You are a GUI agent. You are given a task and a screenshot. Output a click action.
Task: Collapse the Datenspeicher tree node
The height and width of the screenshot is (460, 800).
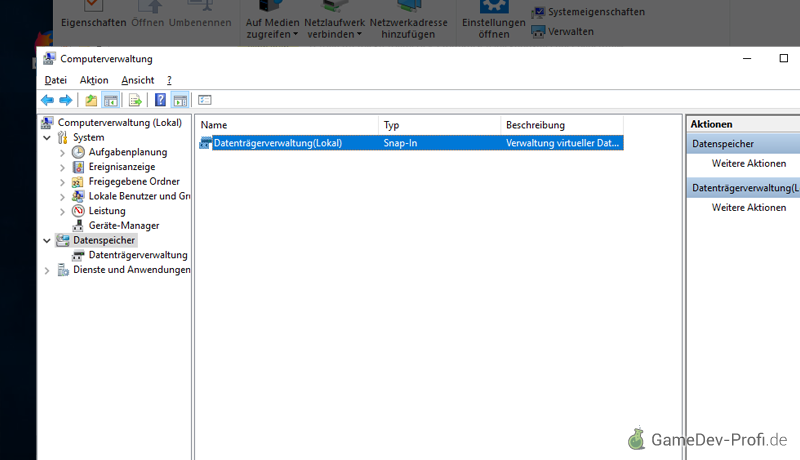click(47, 241)
